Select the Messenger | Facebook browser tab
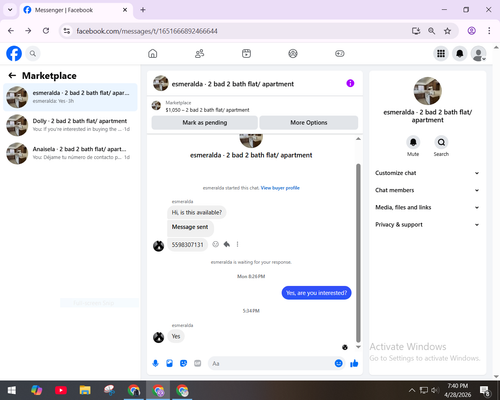The image size is (500, 400). pos(76,10)
